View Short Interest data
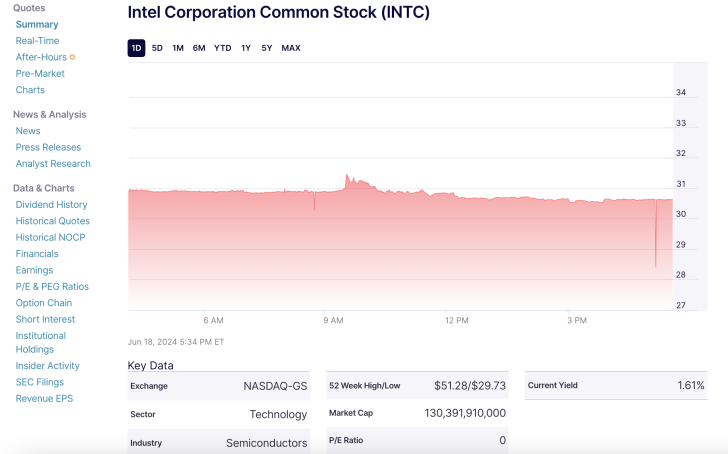The width and height of the screenshot is (728, 454). pyautogui.click(x=46, y=319)
